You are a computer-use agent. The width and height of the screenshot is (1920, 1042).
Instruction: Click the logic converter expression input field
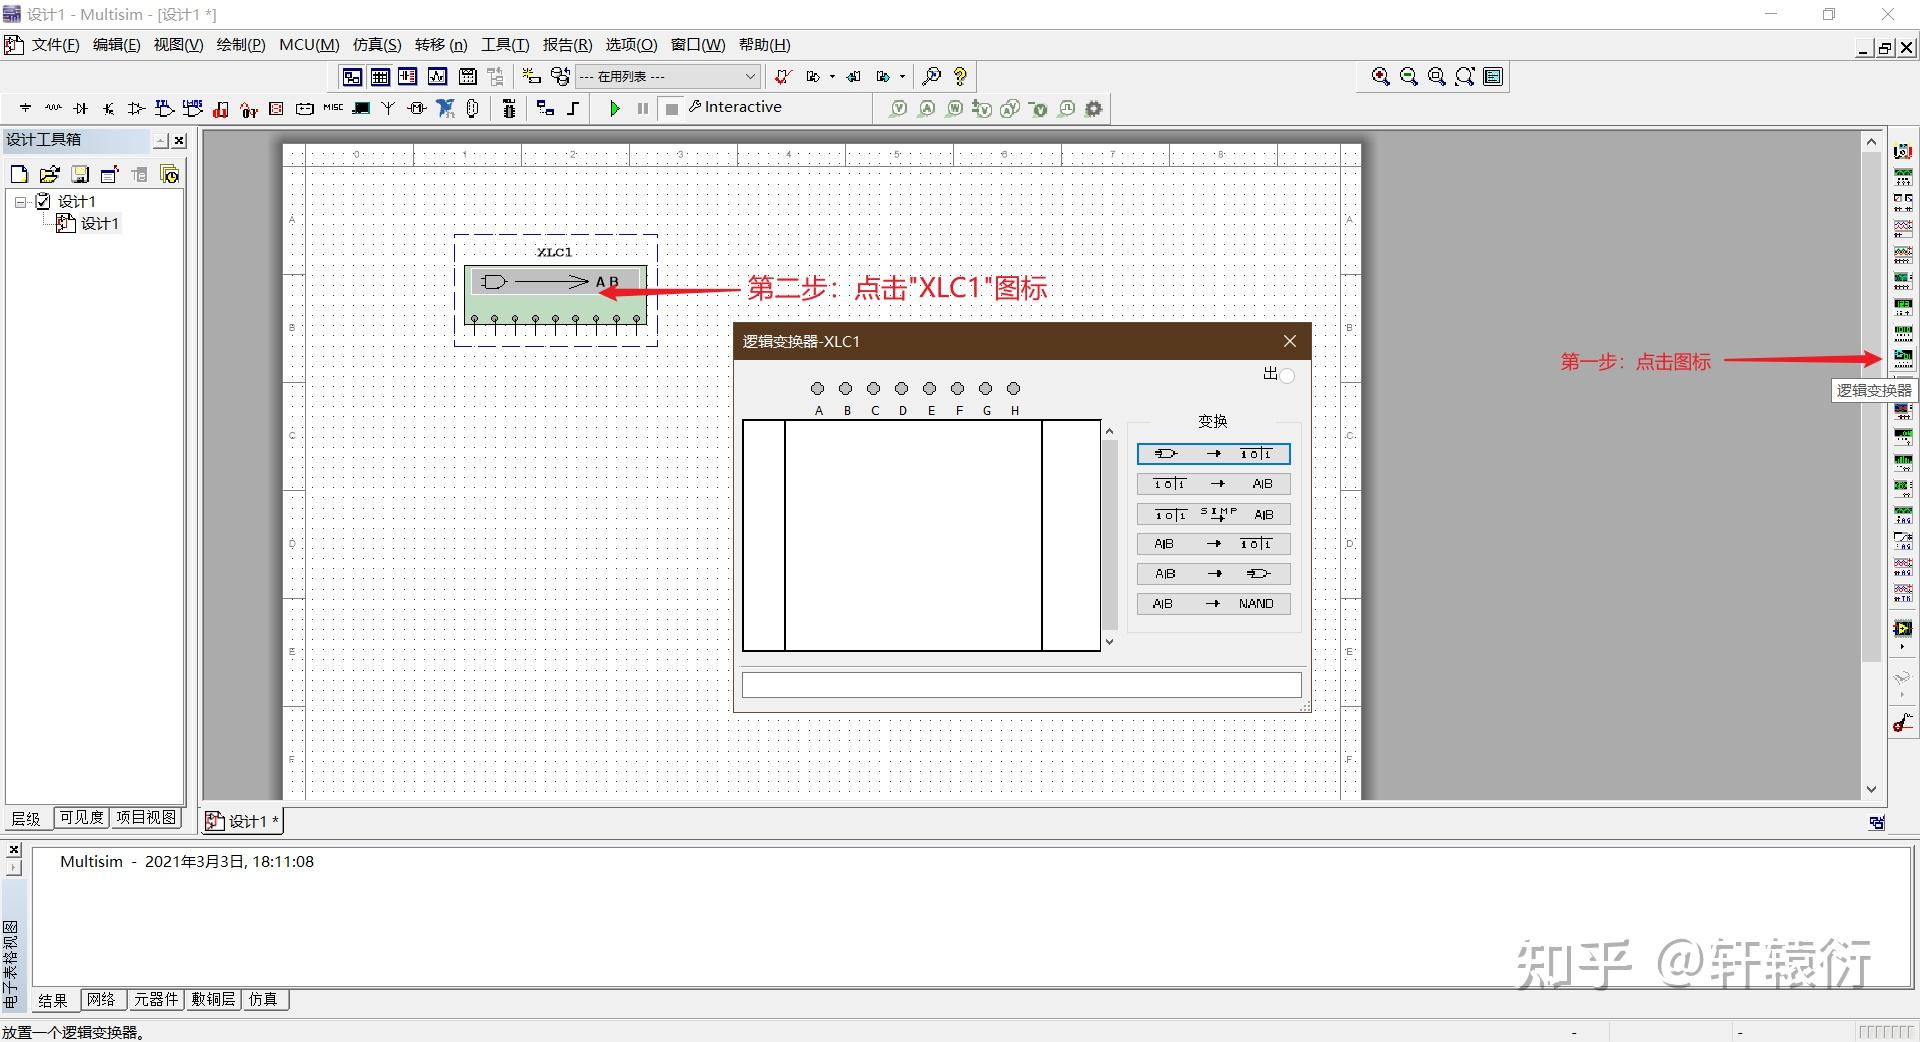tap(1021, 685)
